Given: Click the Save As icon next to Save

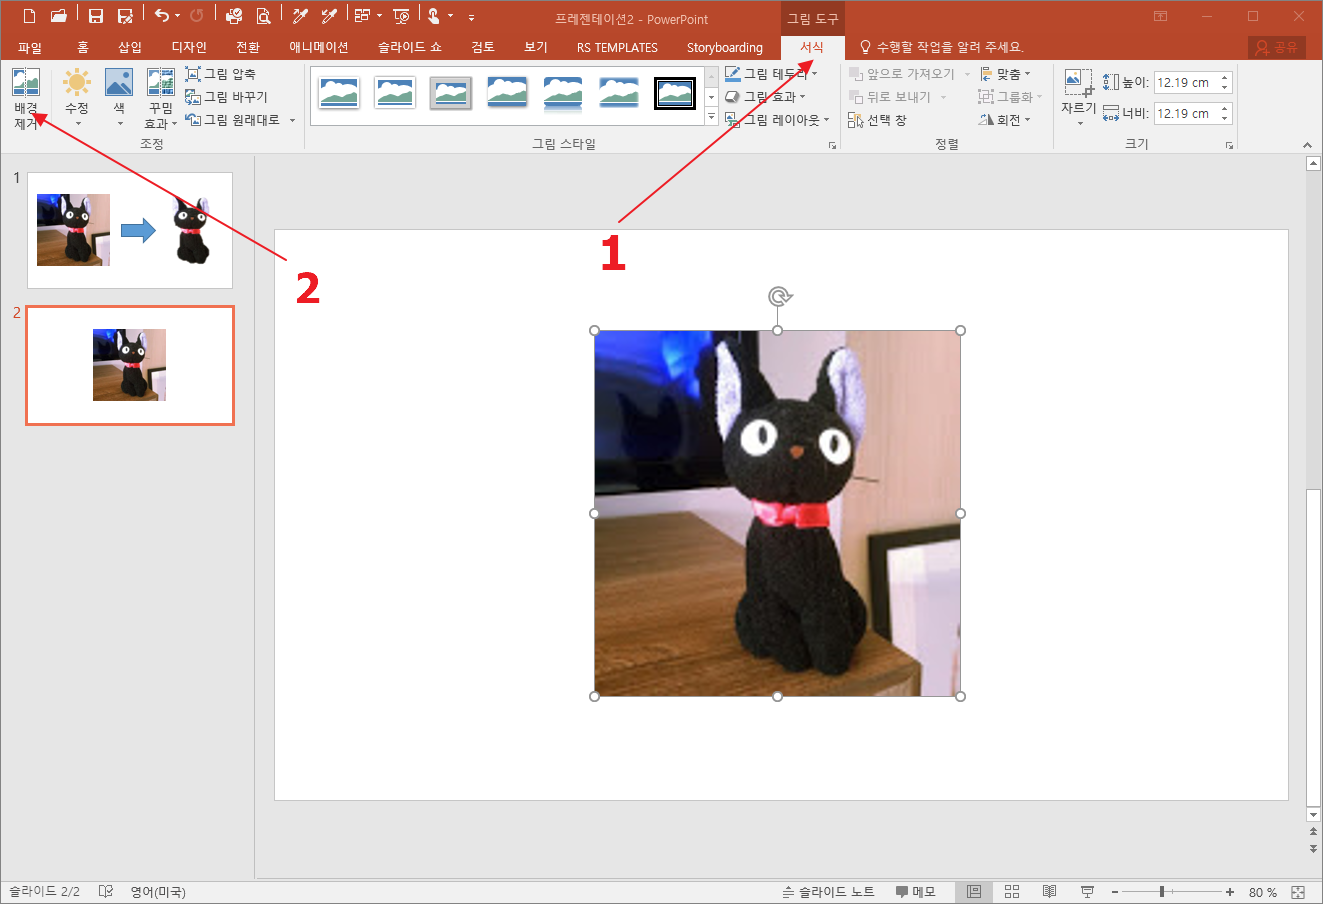Looking at the screenshot, I should 125,16.
